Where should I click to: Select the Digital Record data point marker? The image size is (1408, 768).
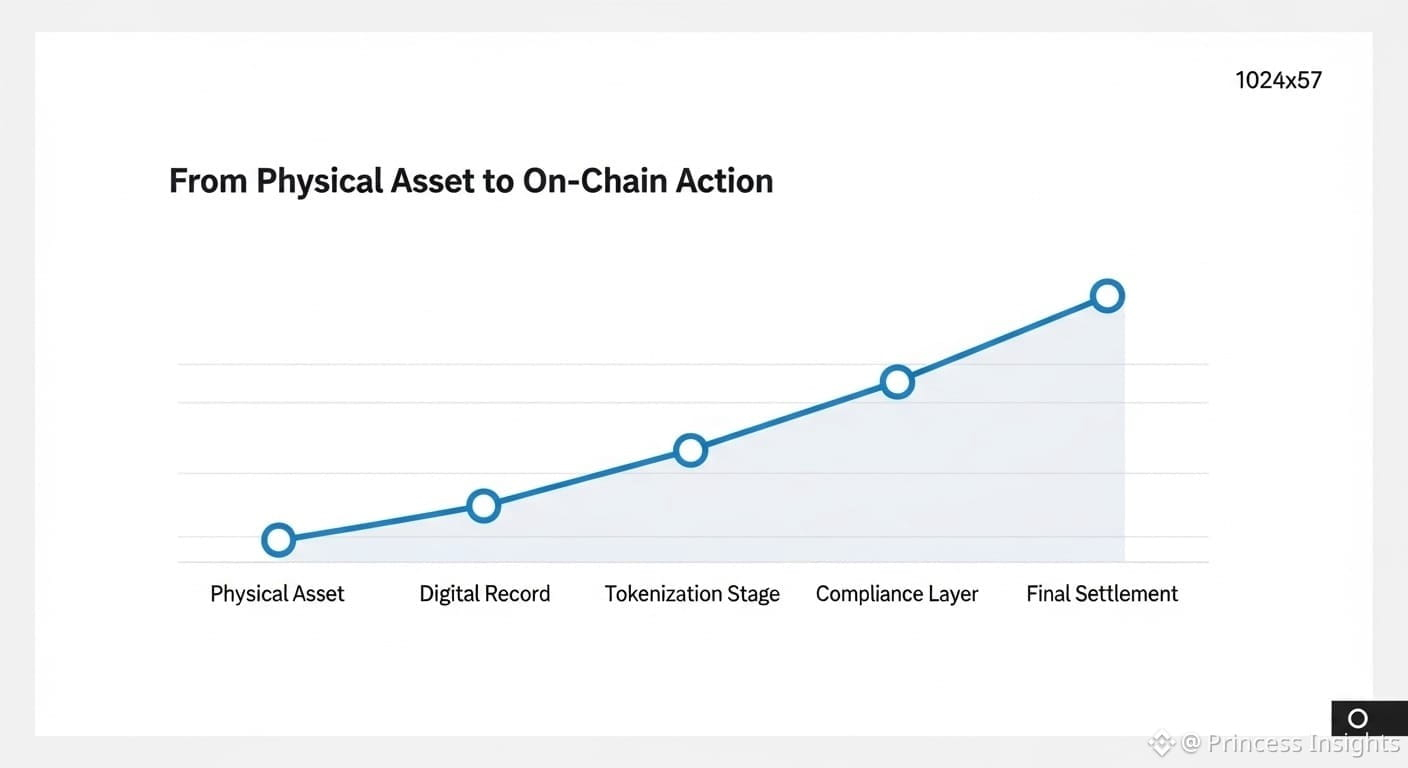[x=483, y=506]
